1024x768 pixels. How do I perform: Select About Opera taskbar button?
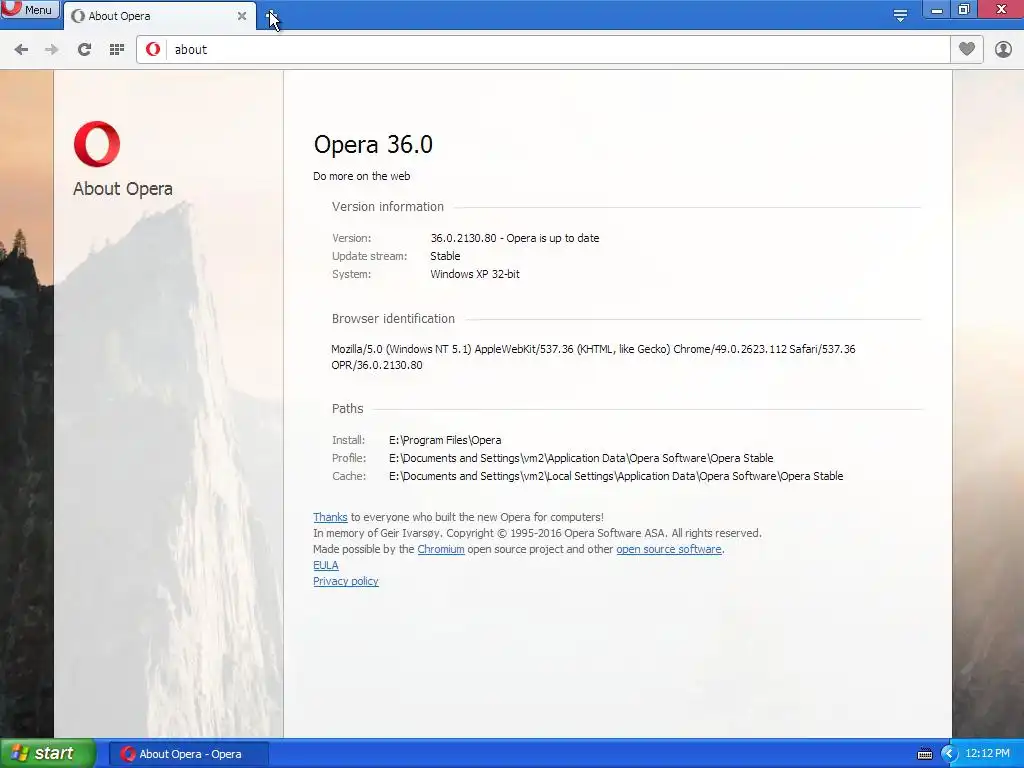(x=188, y=754)
